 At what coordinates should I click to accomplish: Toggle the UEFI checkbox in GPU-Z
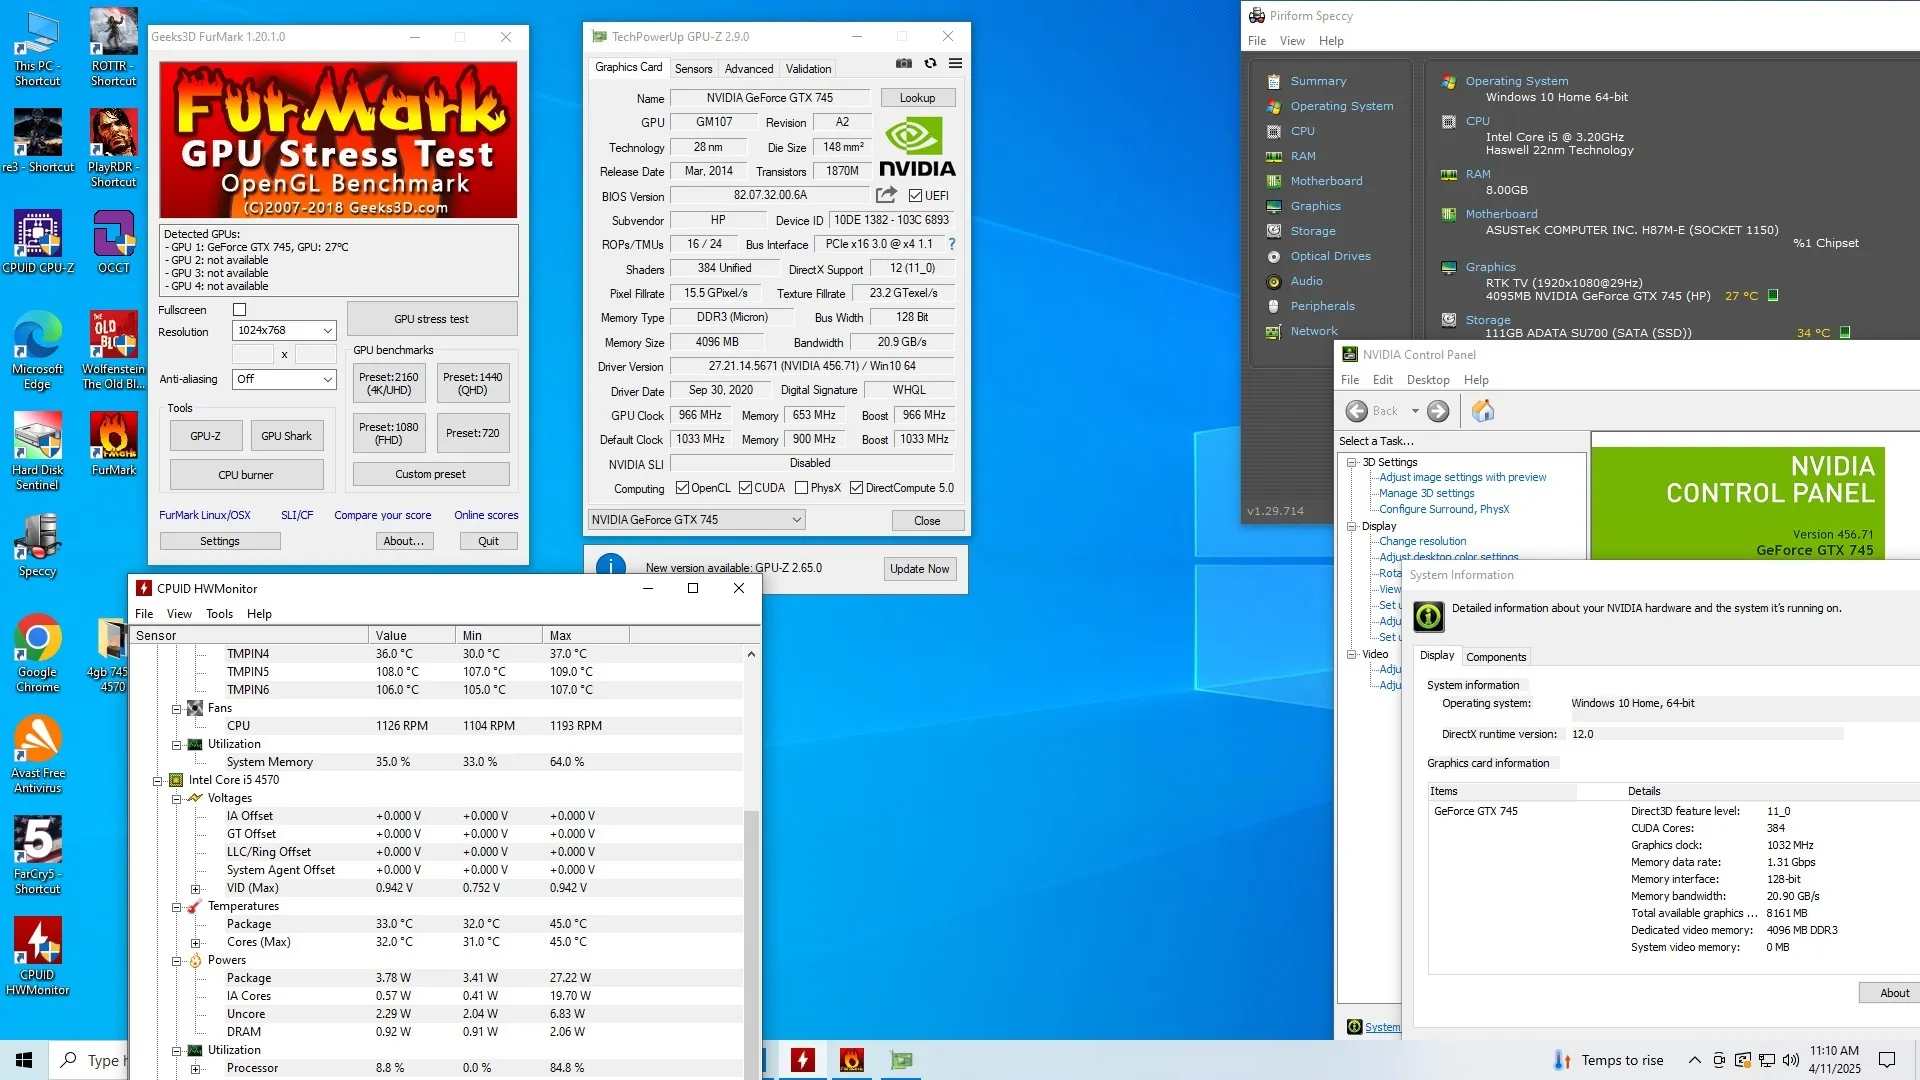pos(915,196)
